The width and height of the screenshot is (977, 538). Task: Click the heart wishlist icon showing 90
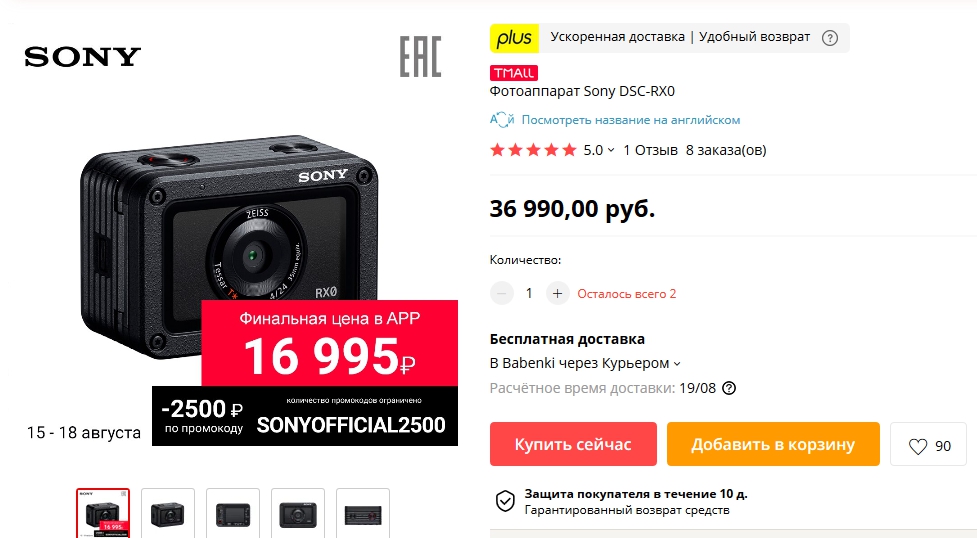917,446
